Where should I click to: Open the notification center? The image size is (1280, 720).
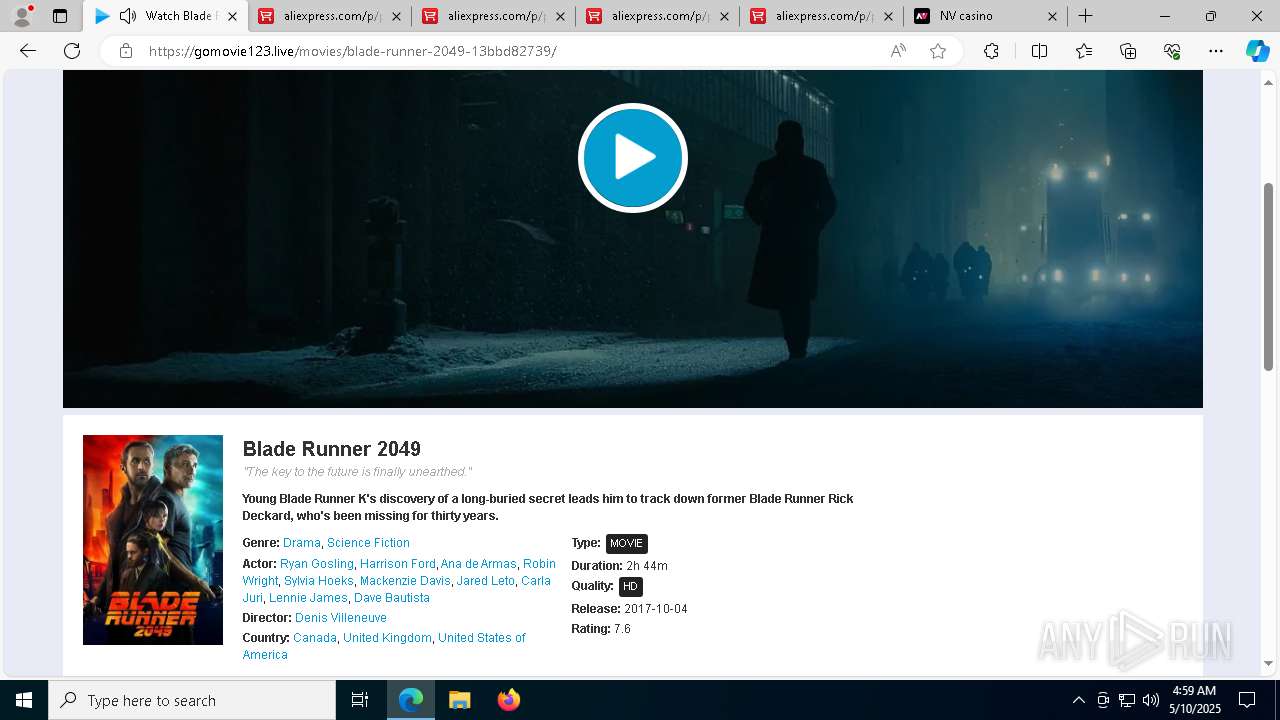(x=1247, y=700)
